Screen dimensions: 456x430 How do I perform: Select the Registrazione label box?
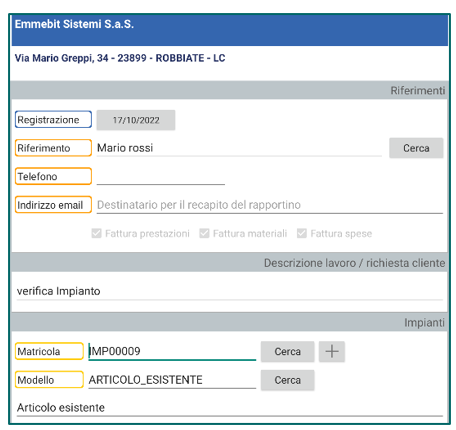coord(53,120)
